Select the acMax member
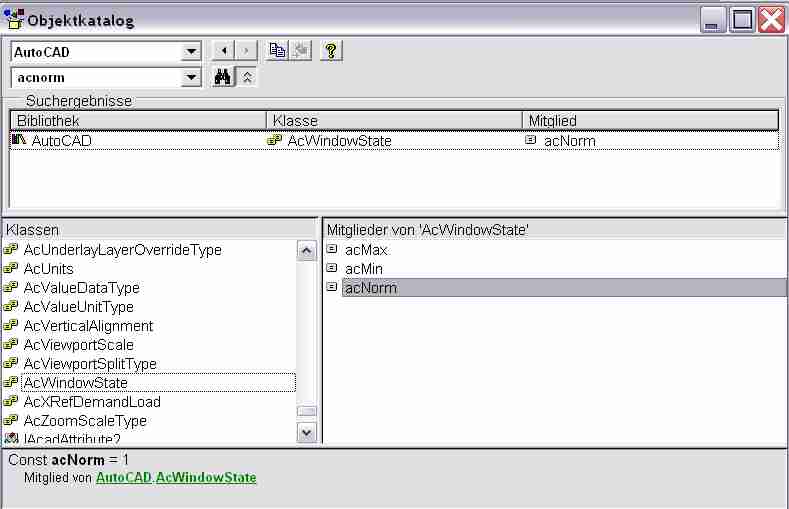This screenshot has height=509, width=789. click(366, 250)
